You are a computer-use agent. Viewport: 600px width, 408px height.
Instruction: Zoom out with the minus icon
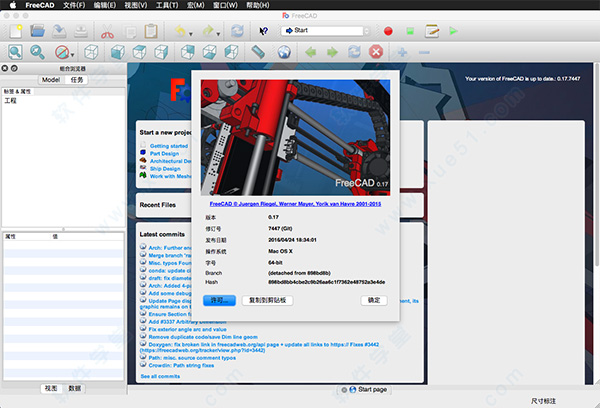click(424, 52)
